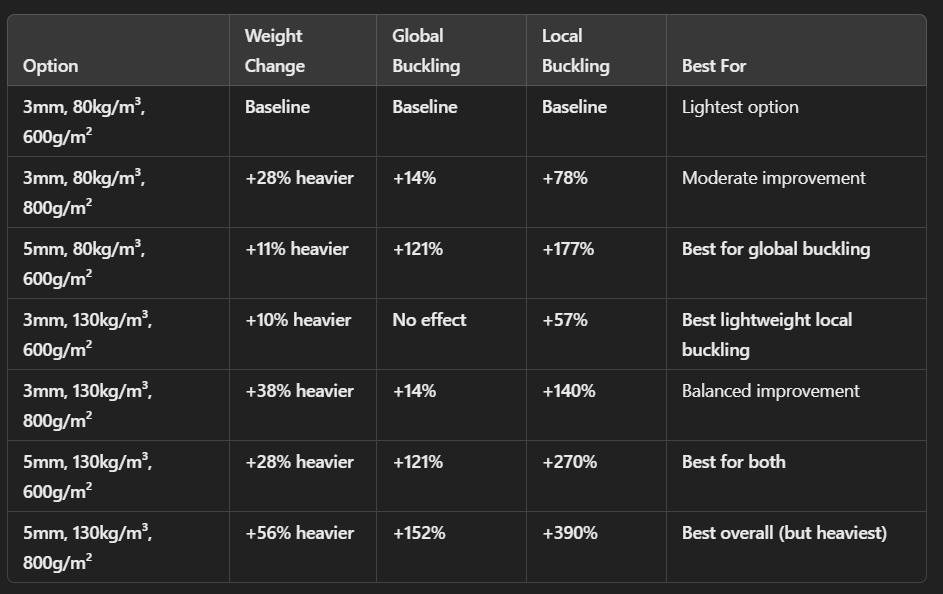Click the Best for both cell
The width and height of the screenshot is (943, 594).
pyautogui.click(x=733, y=462)
